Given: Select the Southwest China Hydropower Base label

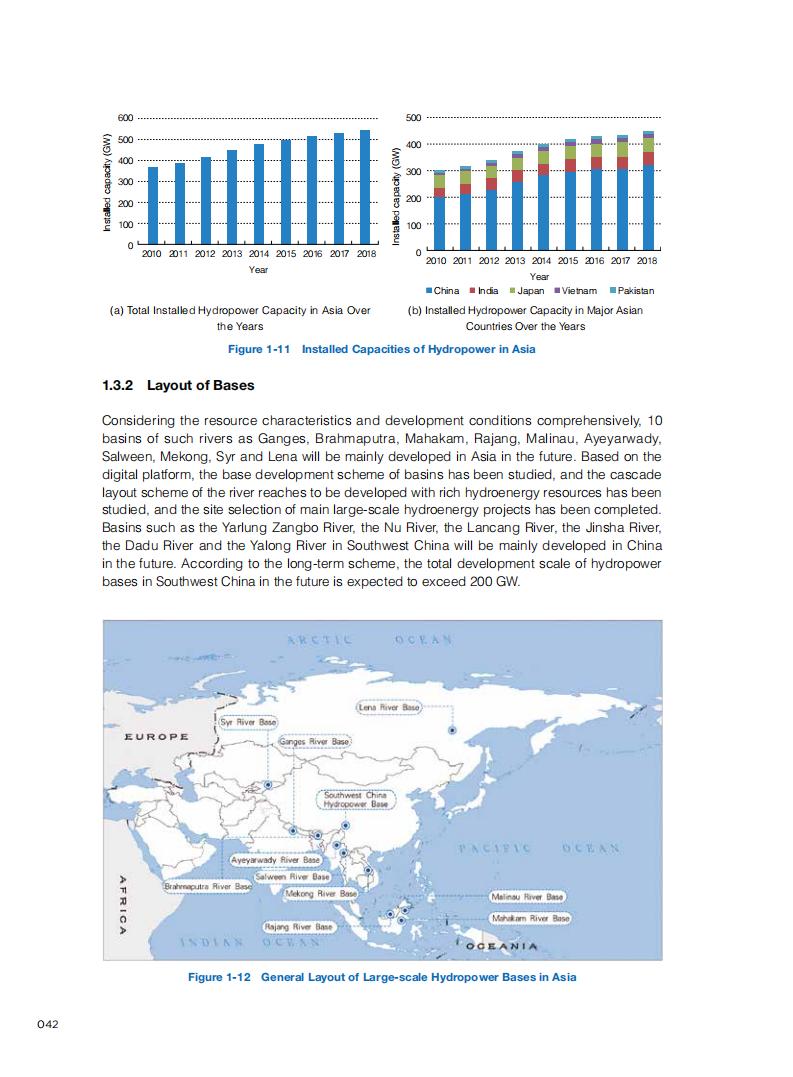Looking at the screenshot, I should click(x=355, y=799).
